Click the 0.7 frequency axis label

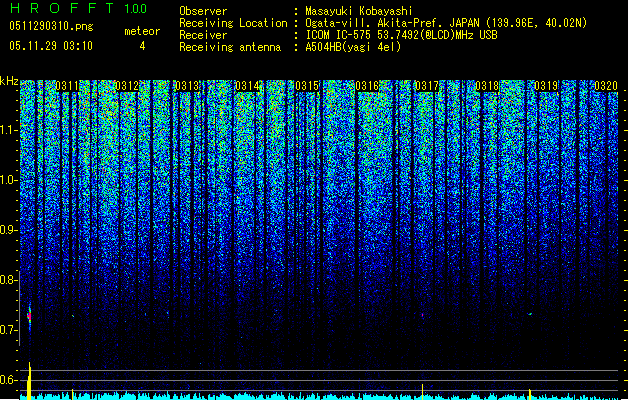click(x=8, y=330)
